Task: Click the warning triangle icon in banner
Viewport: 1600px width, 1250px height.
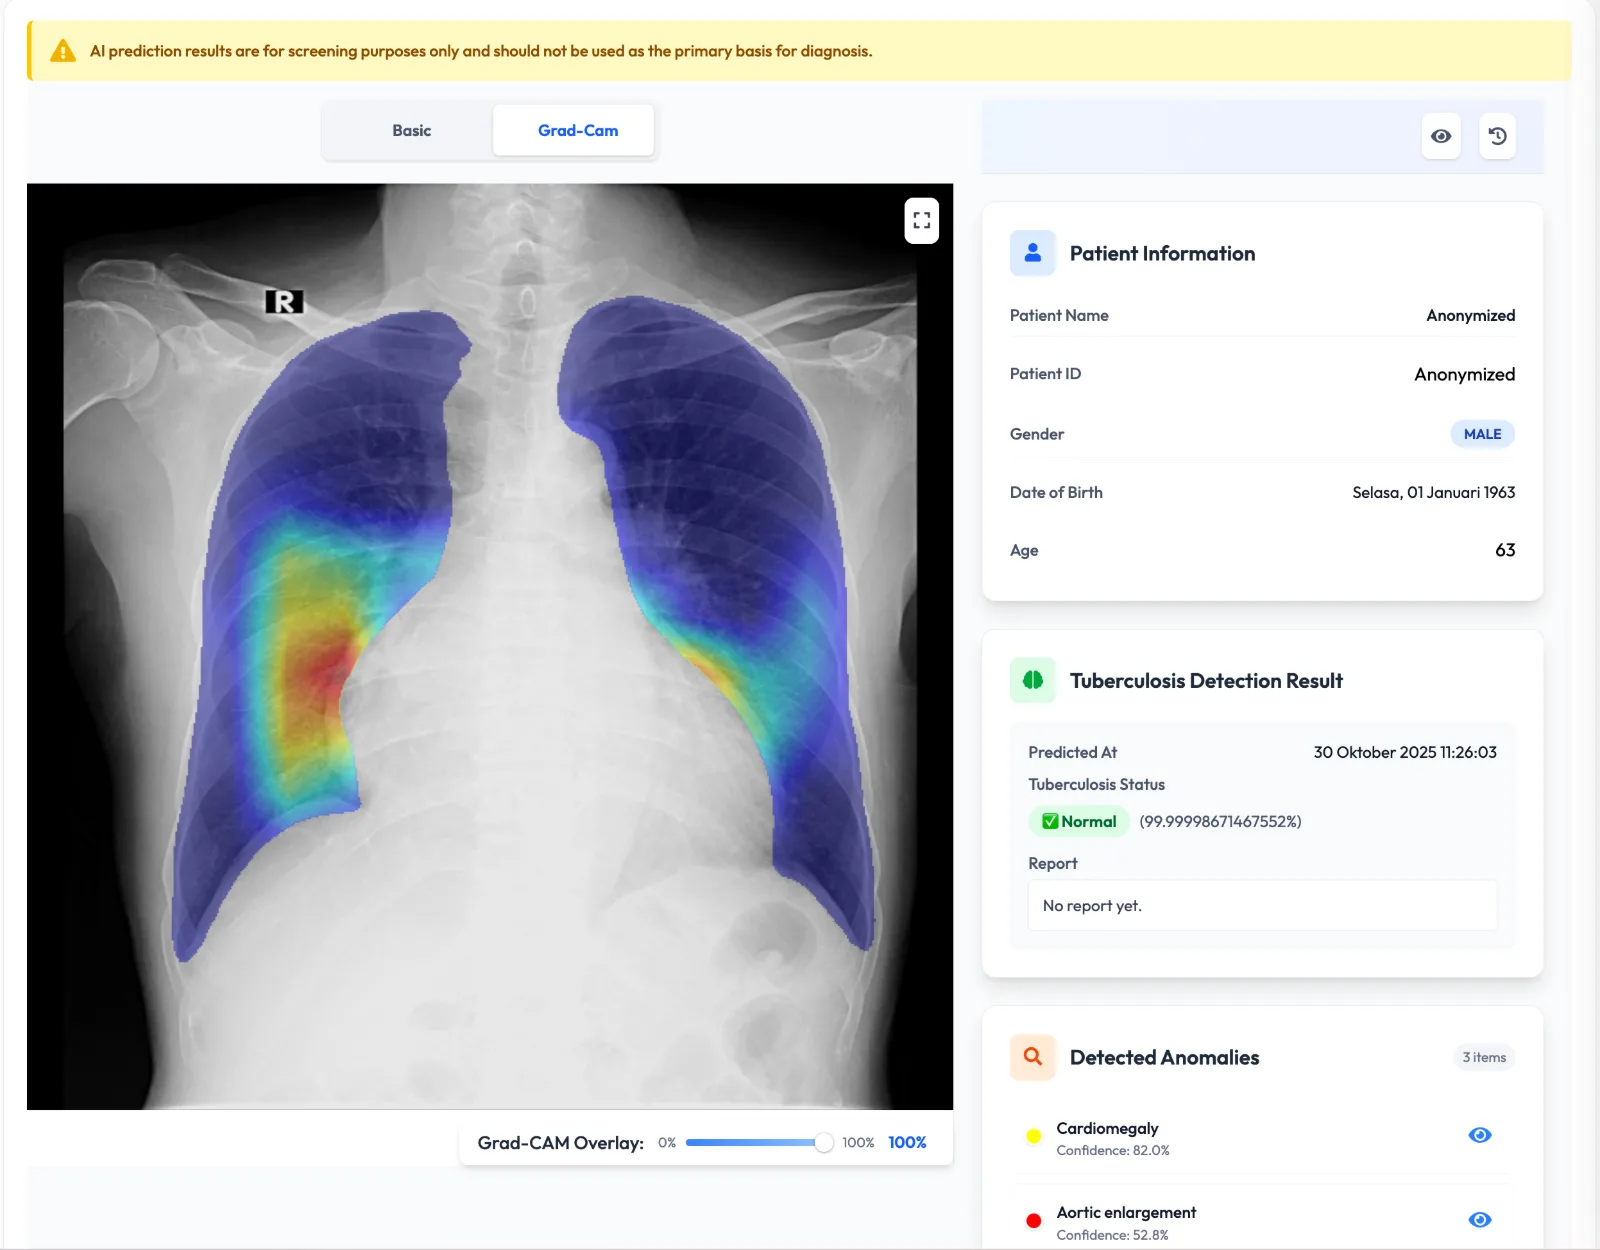Action: (63, 51)
